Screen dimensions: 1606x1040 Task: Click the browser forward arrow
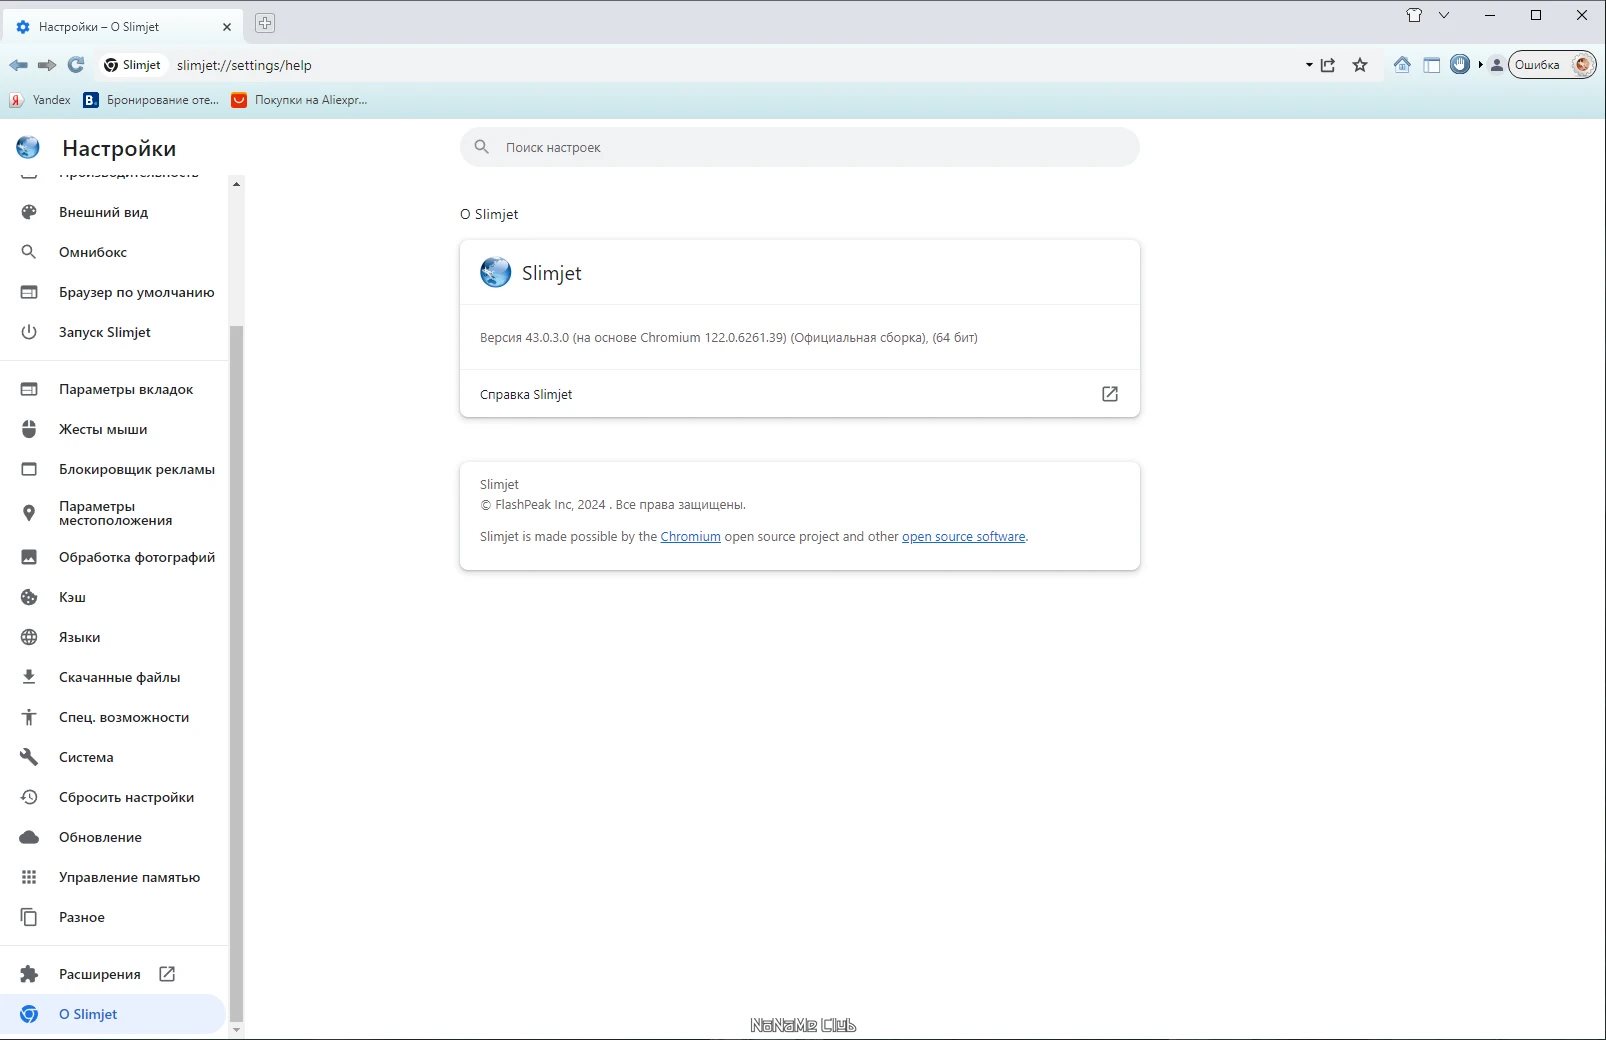(x=47, y=65)
